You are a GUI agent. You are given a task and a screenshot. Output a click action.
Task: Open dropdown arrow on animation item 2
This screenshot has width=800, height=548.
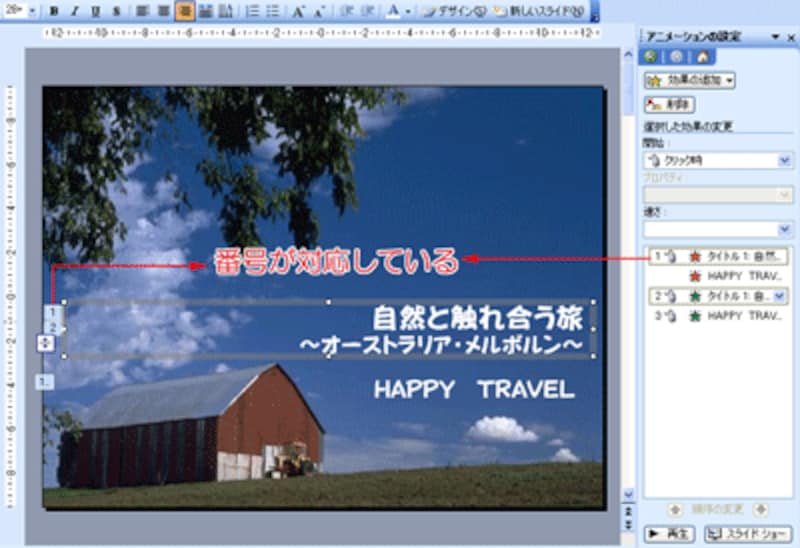780,296
